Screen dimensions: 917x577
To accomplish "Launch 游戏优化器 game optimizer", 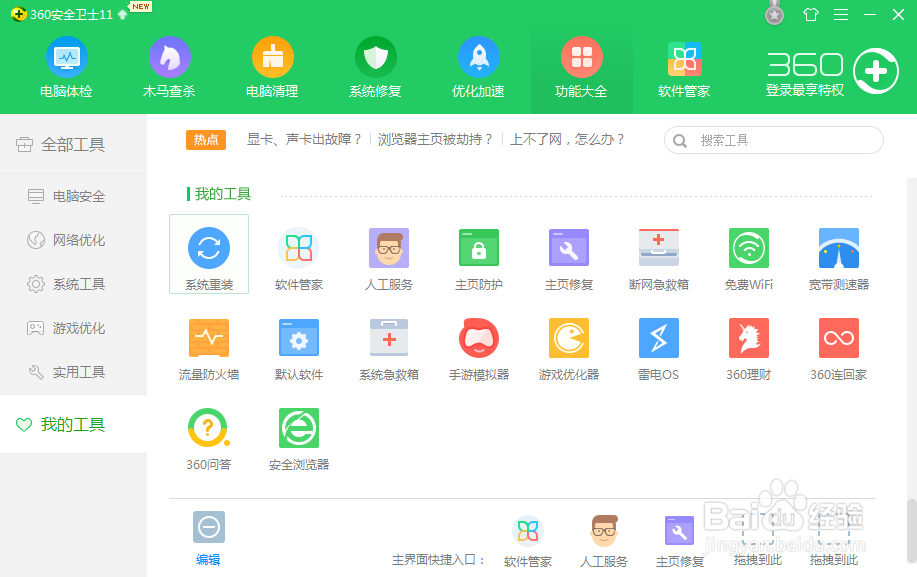I will tap(569, 349).
